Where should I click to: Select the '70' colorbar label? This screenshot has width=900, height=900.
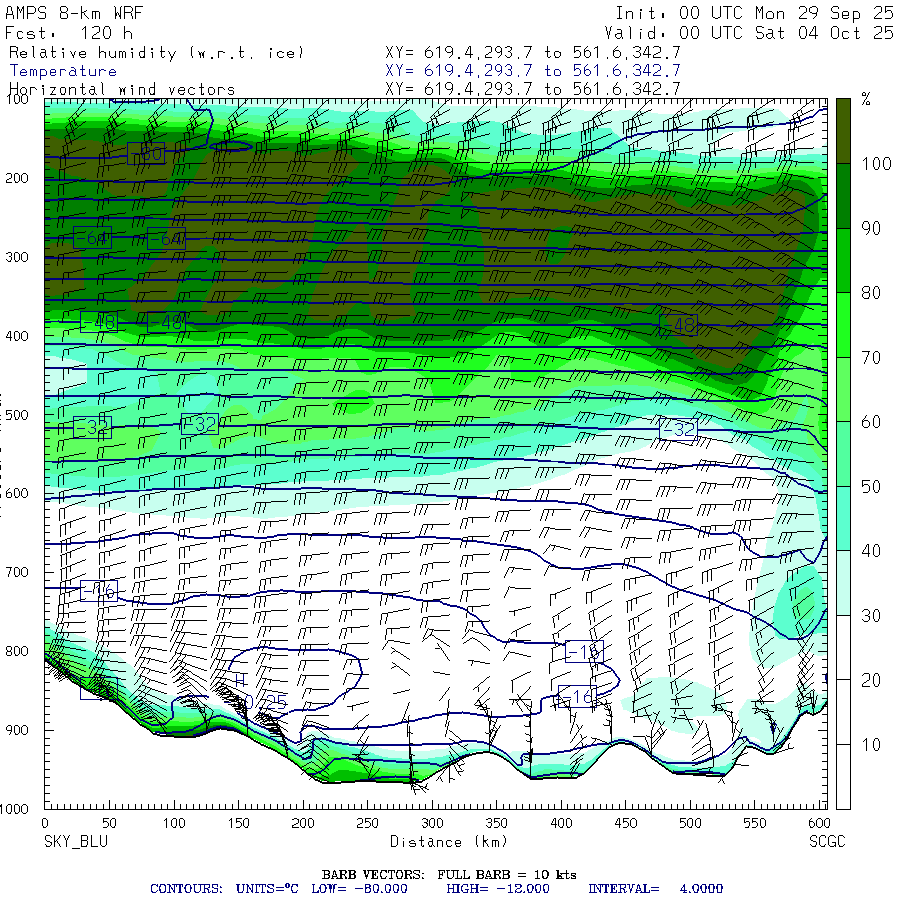pos(871,358)
